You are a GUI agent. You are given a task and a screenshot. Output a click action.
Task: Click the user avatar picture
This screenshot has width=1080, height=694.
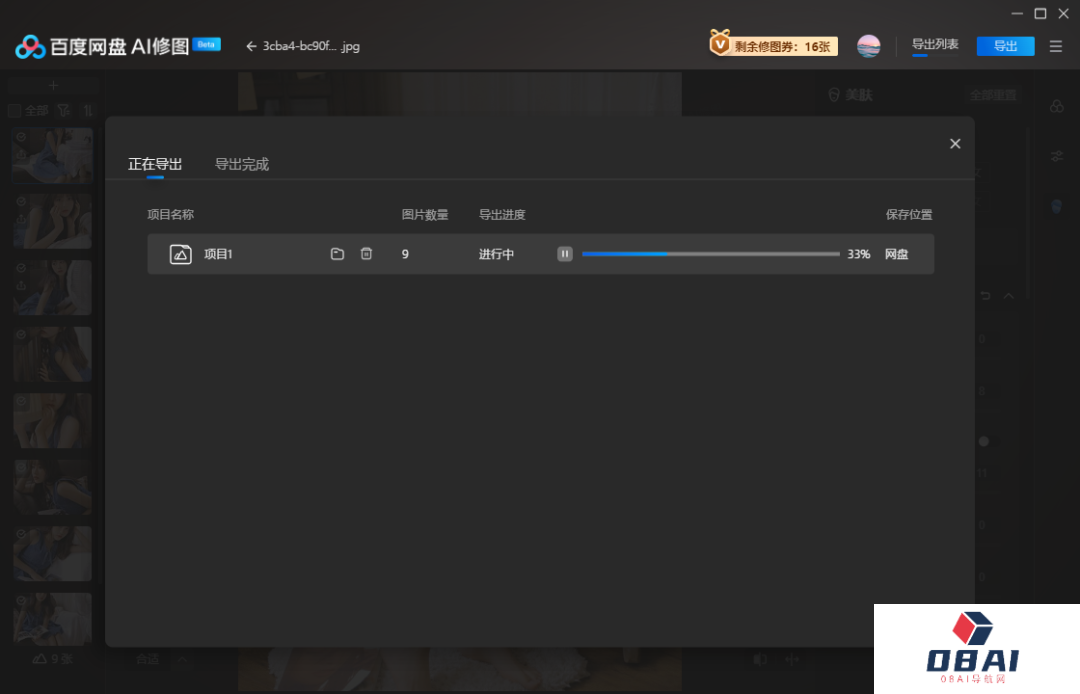[x=869, y=46]
